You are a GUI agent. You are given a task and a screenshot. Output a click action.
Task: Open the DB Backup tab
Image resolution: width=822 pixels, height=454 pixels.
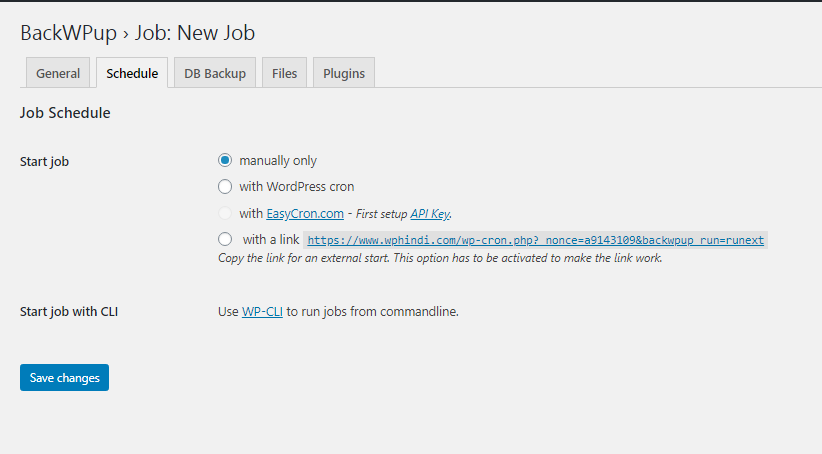click(x=215, y=73)
